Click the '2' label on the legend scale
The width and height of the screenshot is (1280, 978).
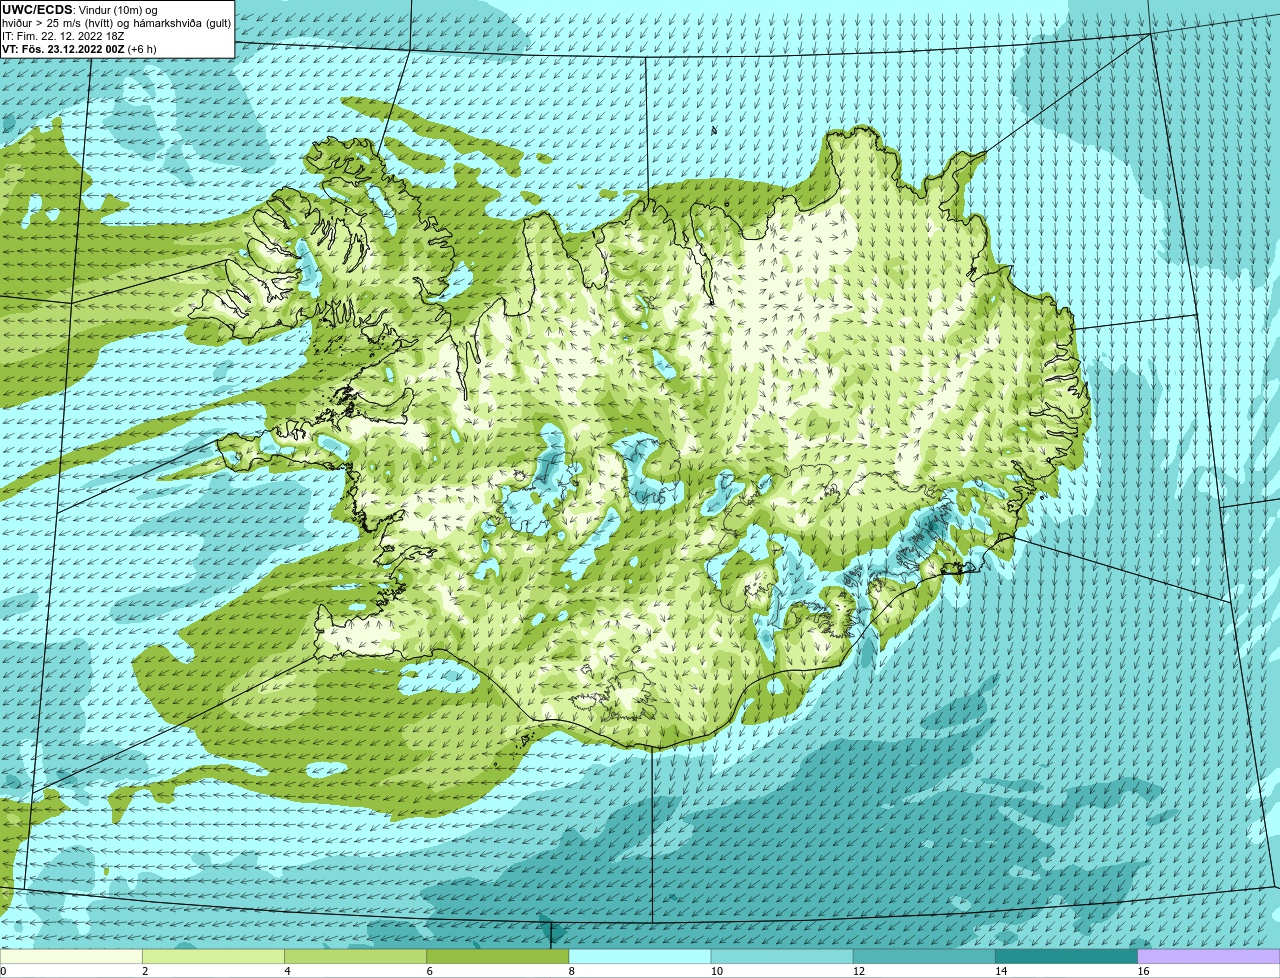[x=145, y=971]
